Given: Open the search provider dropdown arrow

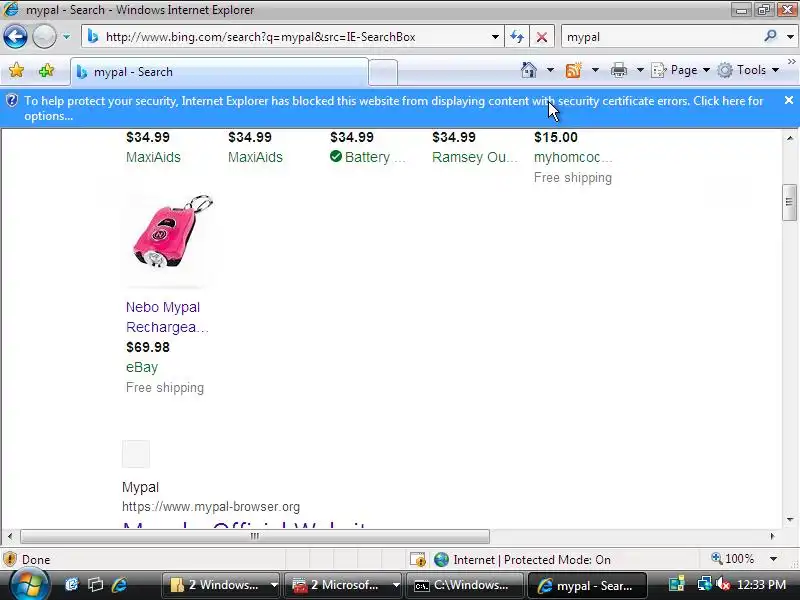Looking at the screenshot, I should [x=790, y=37].
